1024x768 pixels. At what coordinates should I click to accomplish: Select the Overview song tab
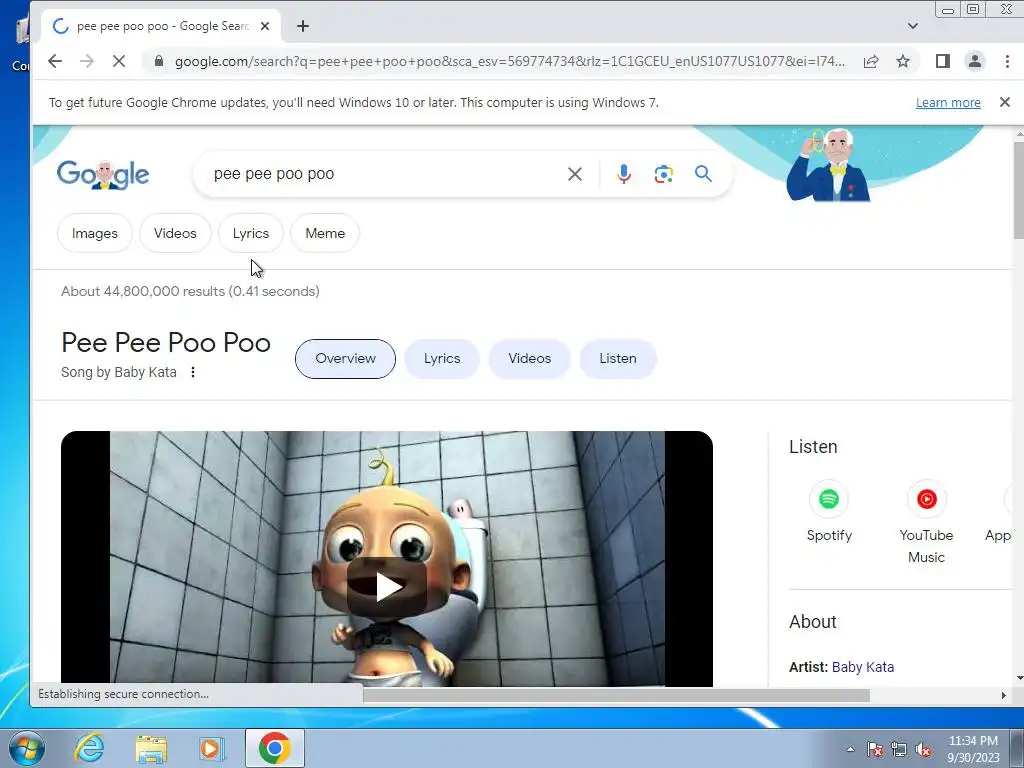(345, 359)
